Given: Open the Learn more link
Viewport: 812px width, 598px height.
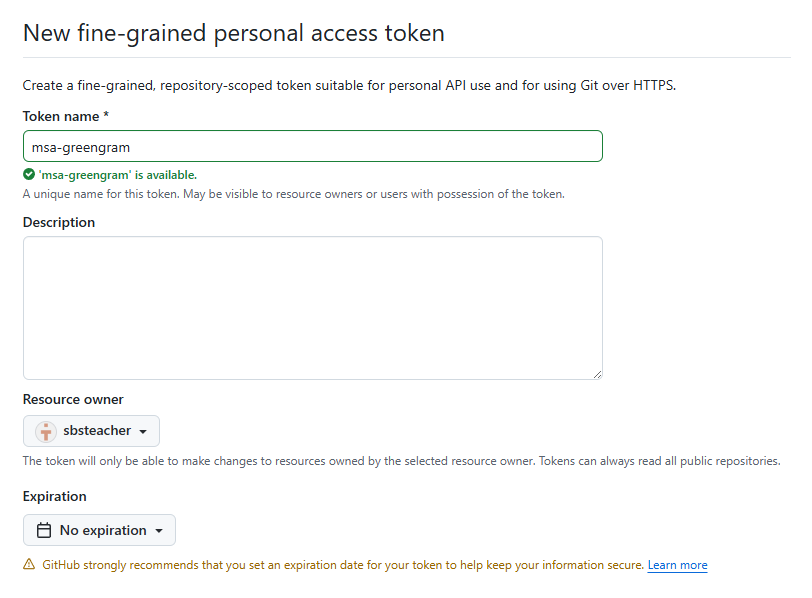Looking at the screenshot, I should point(677,565).
